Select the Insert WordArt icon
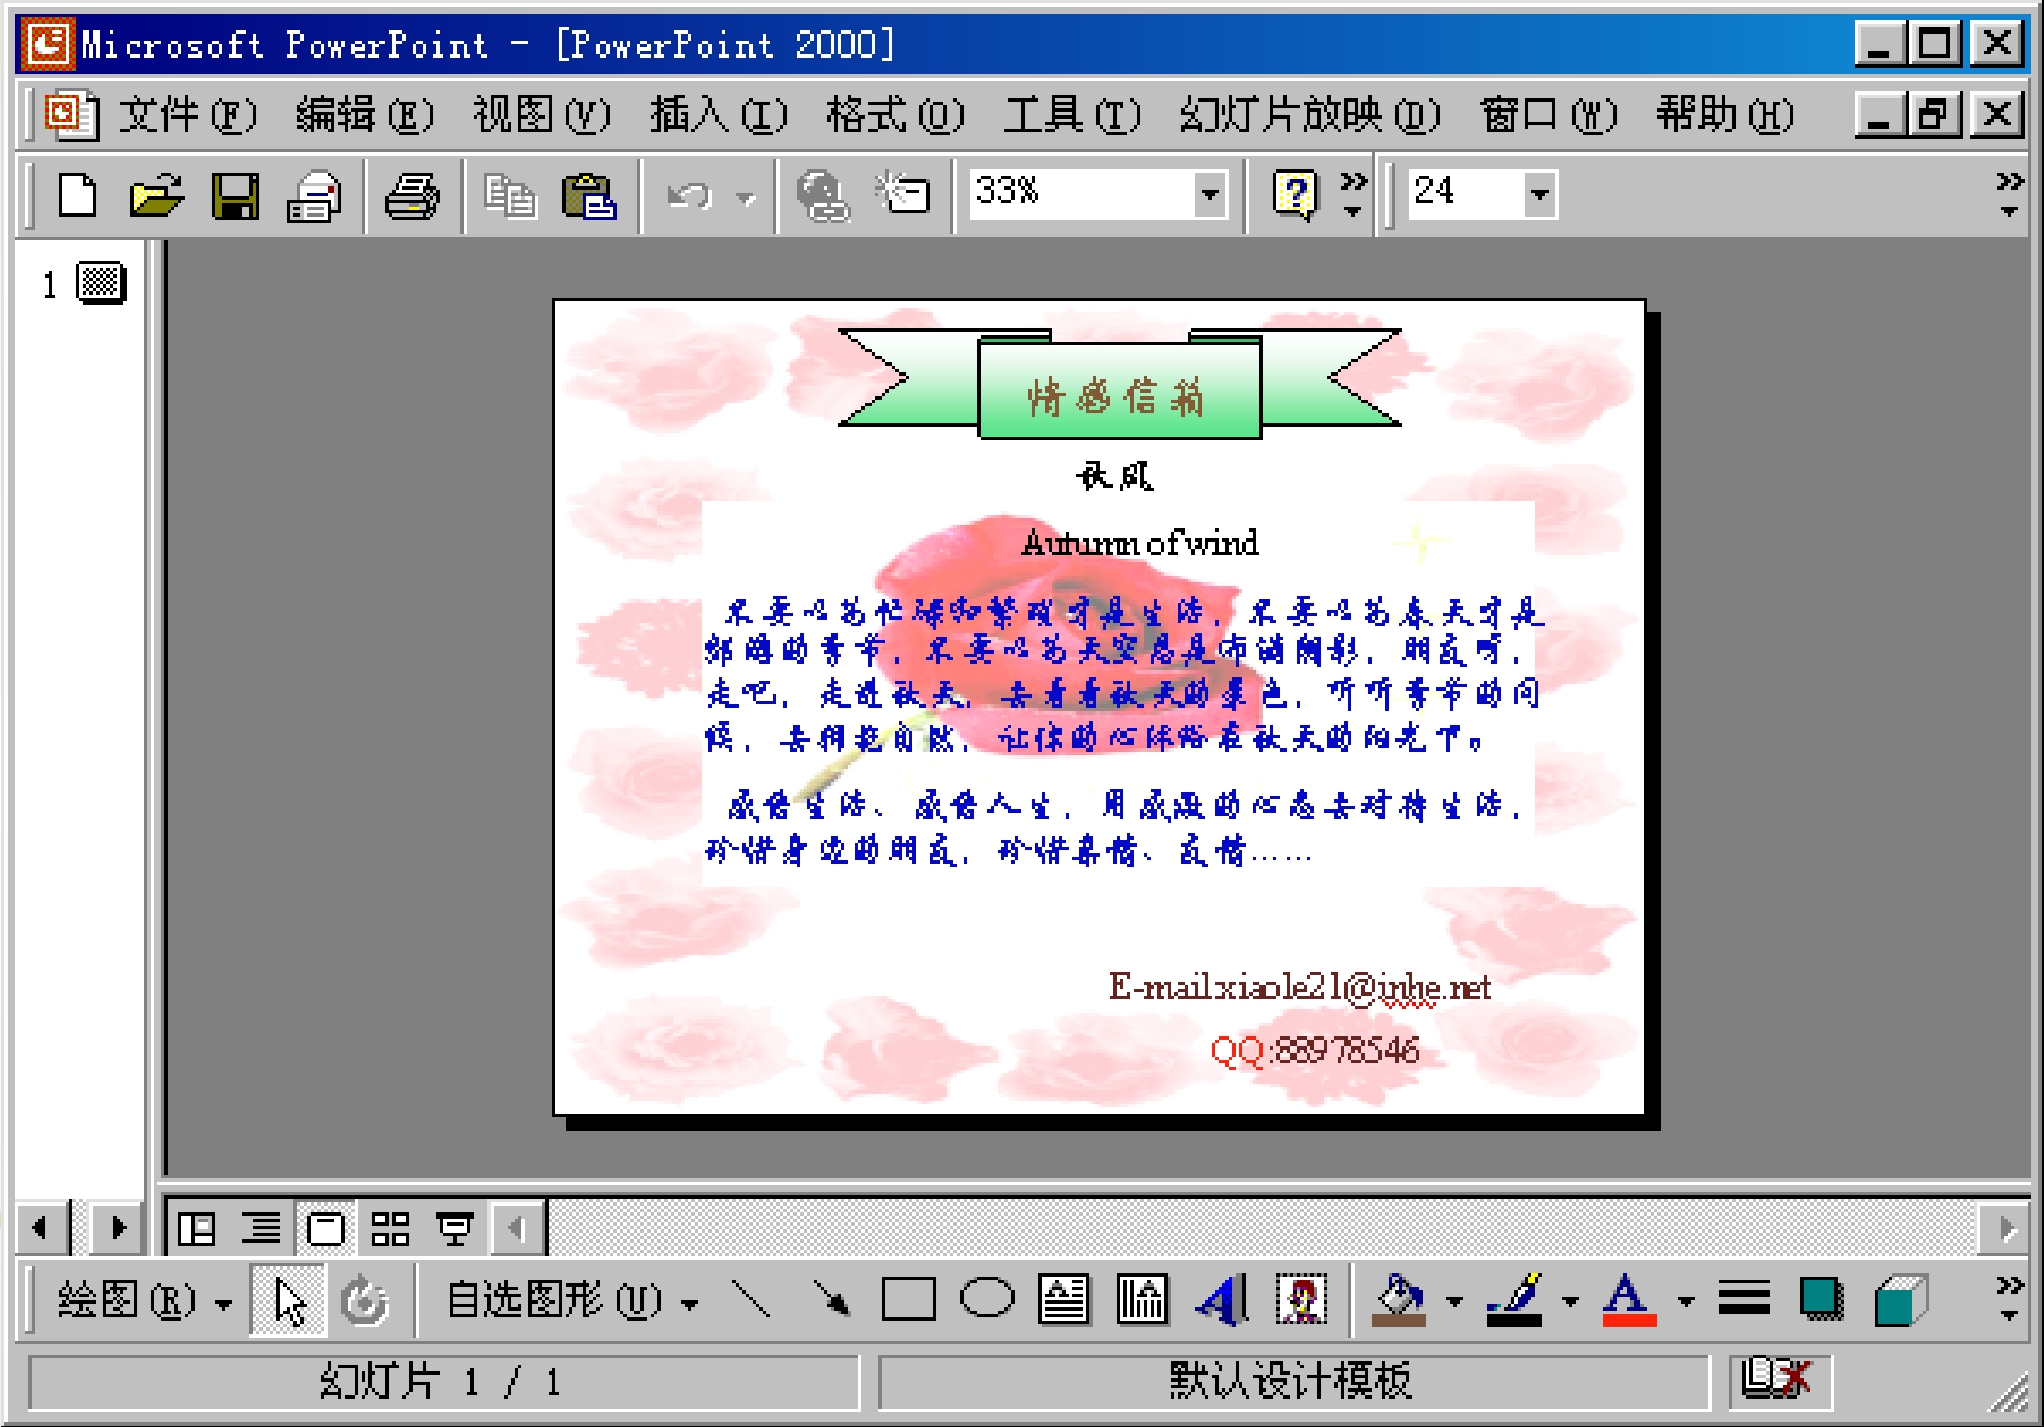This screenshot has width=2044, height=1427. click(1222, 1300)
